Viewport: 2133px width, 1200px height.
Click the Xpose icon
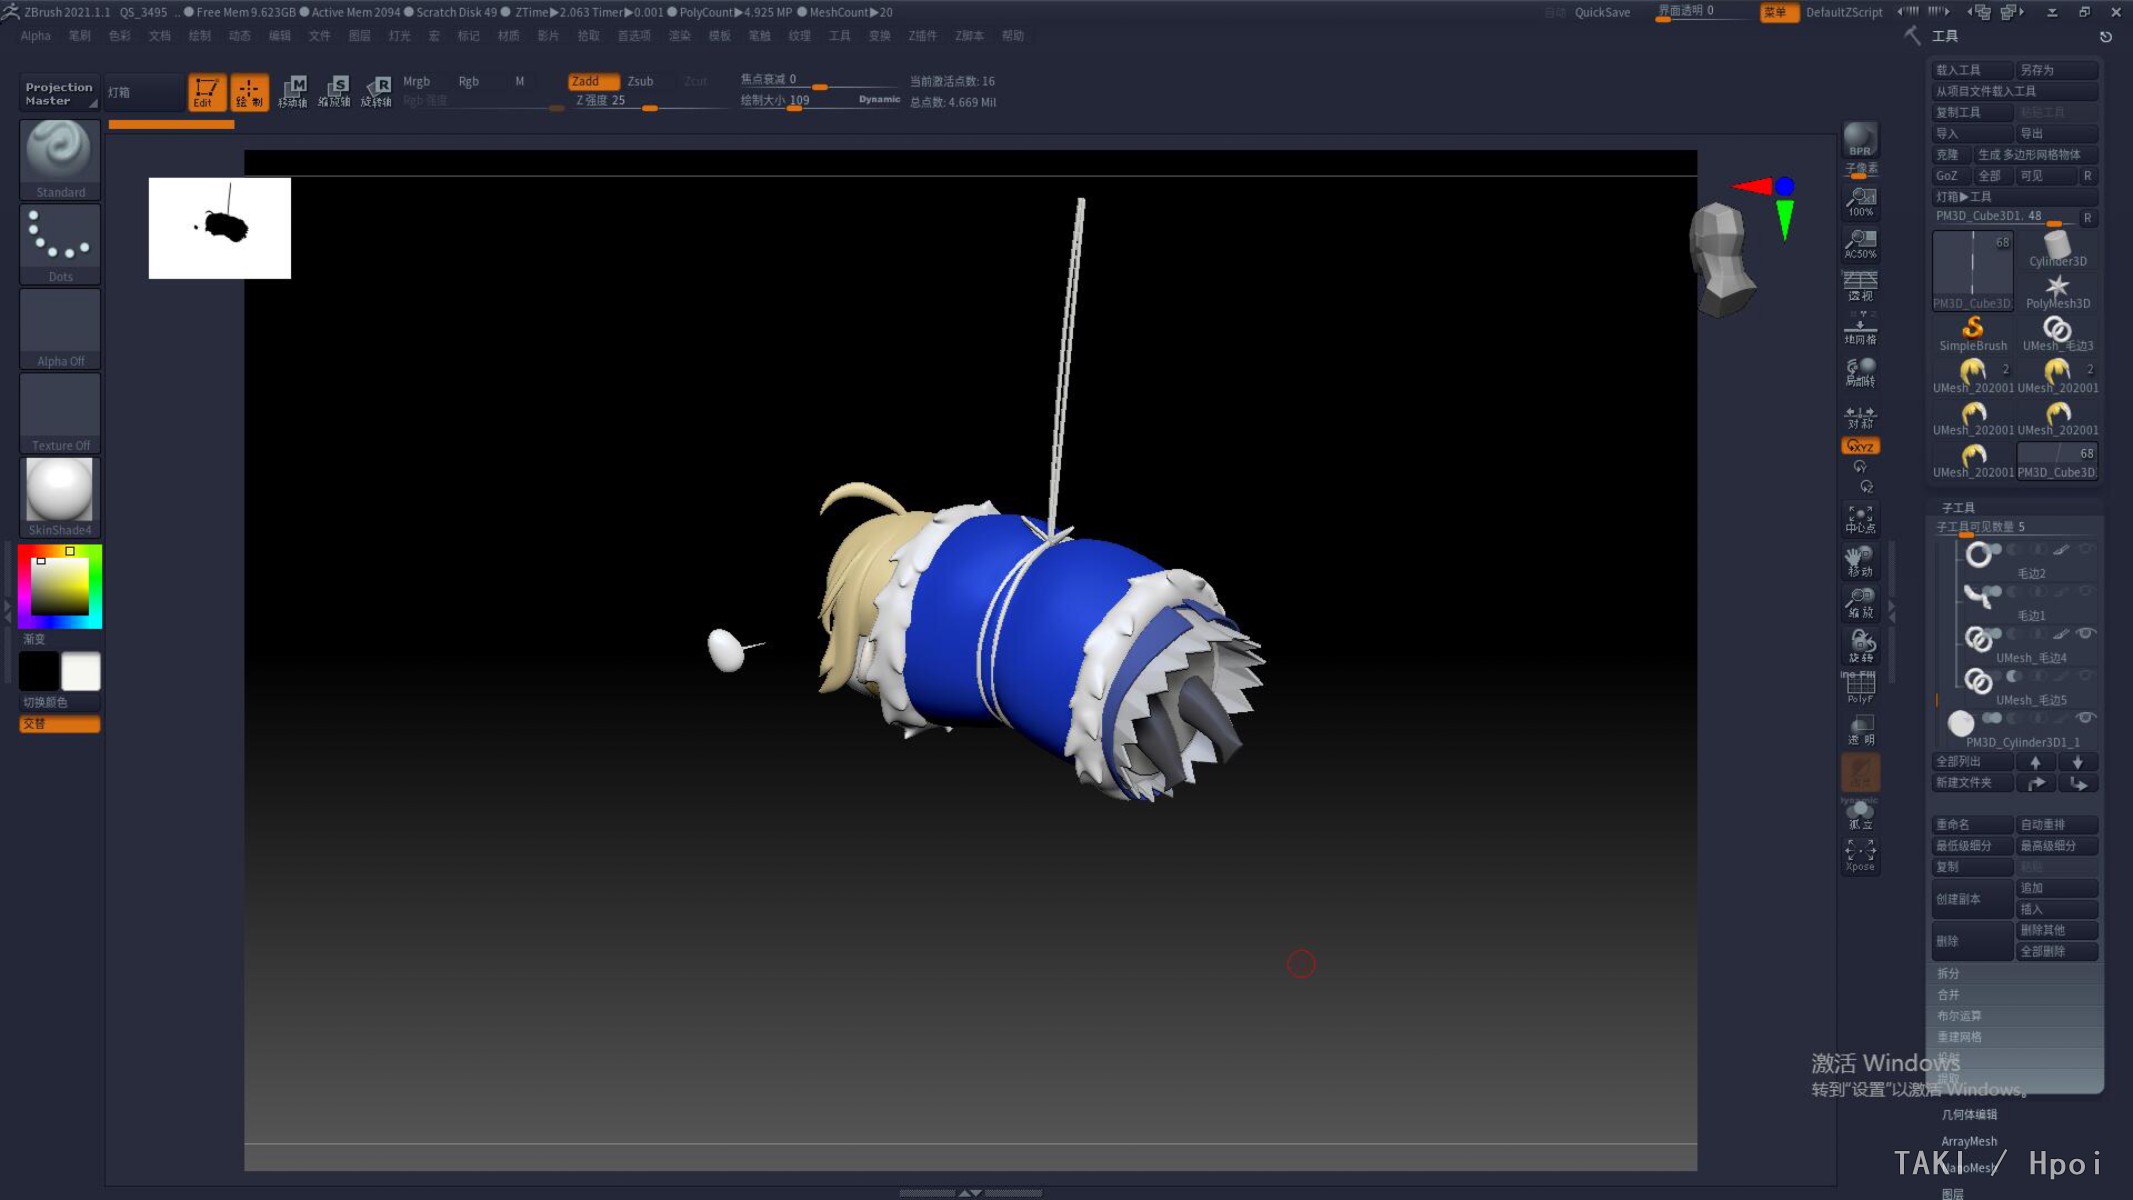(x=1860, y=856)
